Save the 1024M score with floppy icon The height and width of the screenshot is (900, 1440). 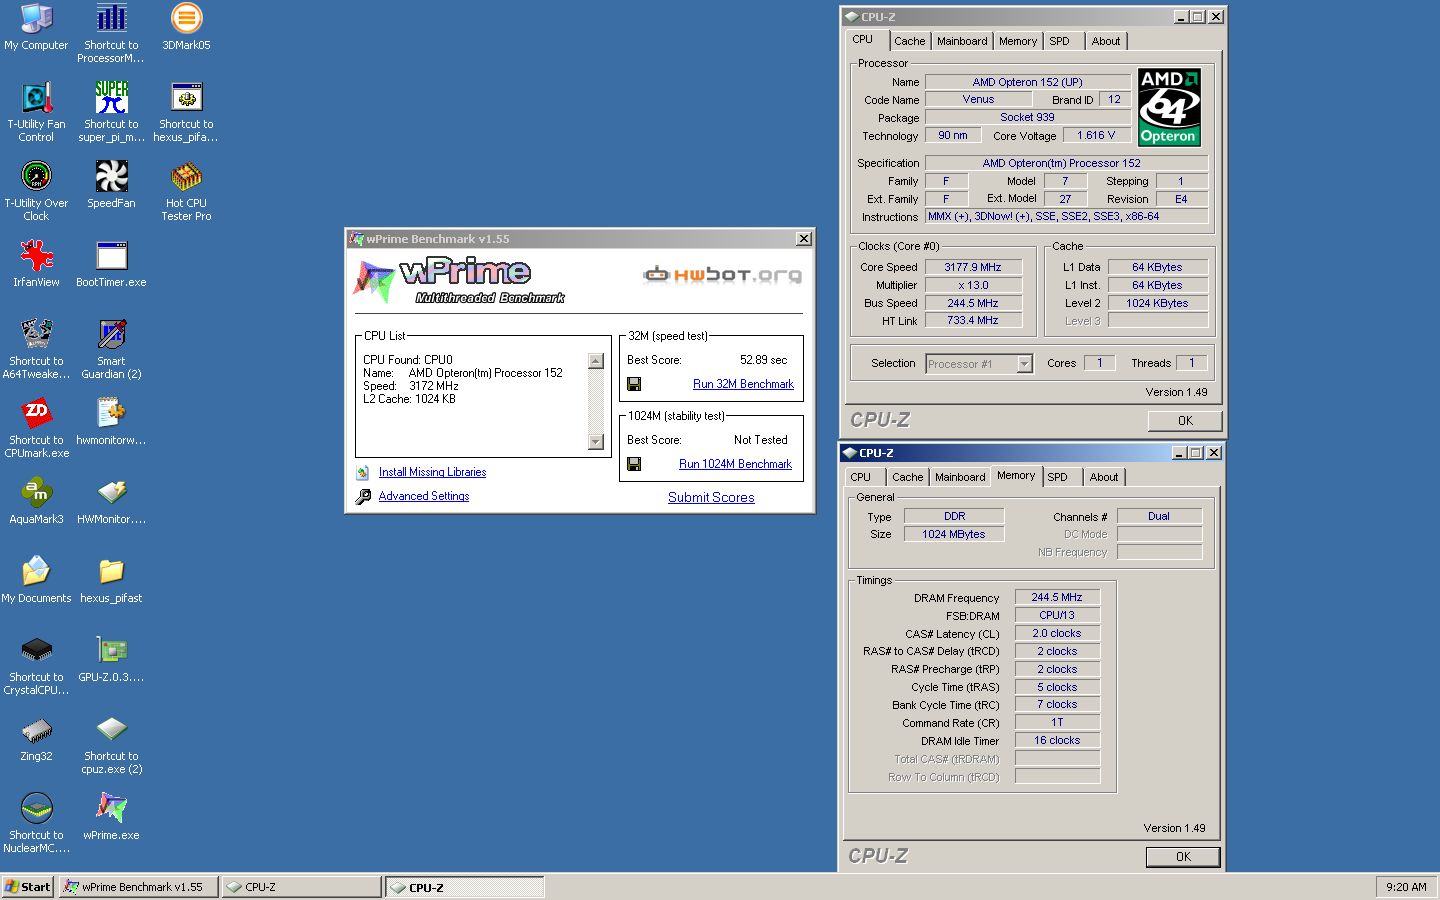click(x=634, y=464)
